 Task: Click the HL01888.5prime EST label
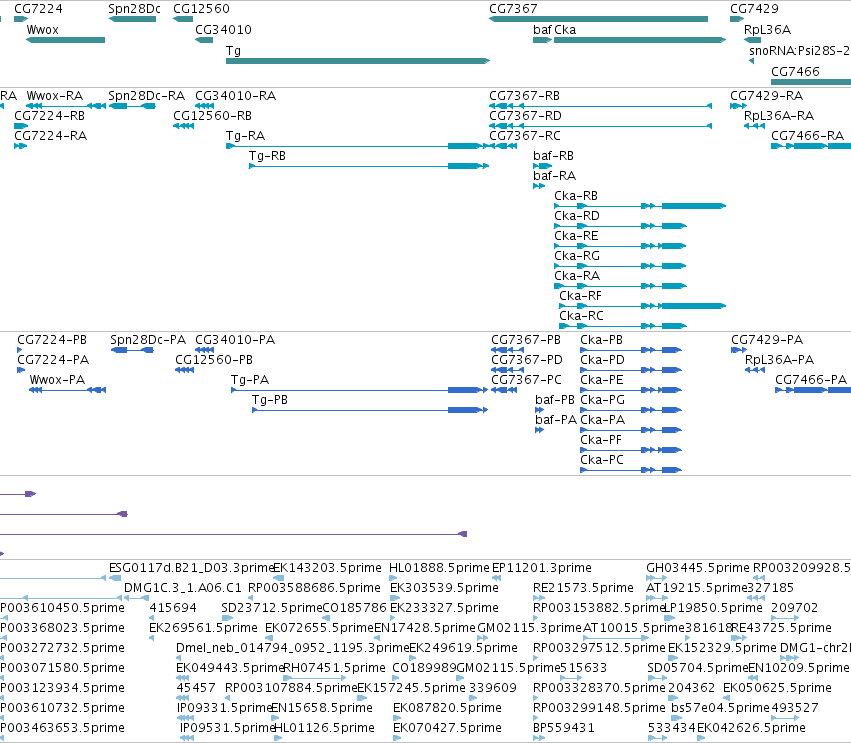click(439, 568)
